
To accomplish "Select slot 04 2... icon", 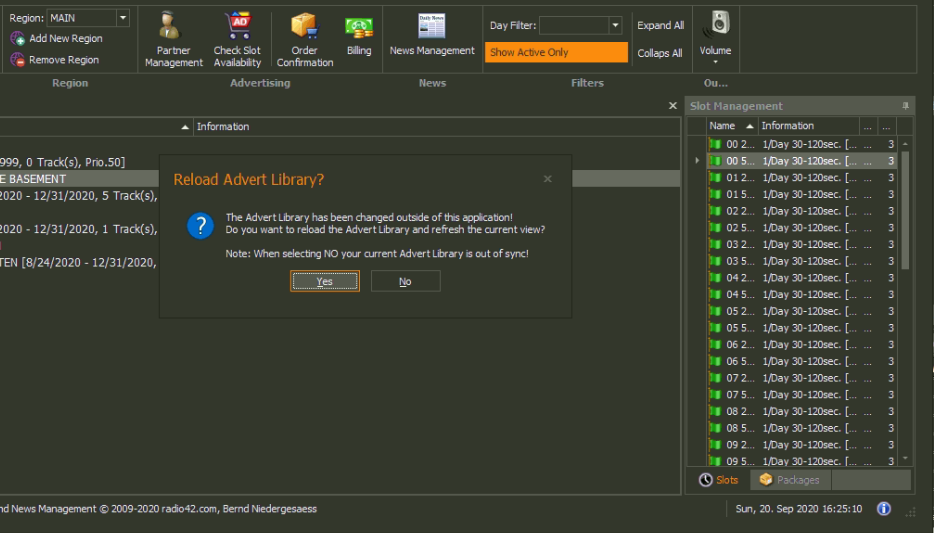I will tap(715, 278).
